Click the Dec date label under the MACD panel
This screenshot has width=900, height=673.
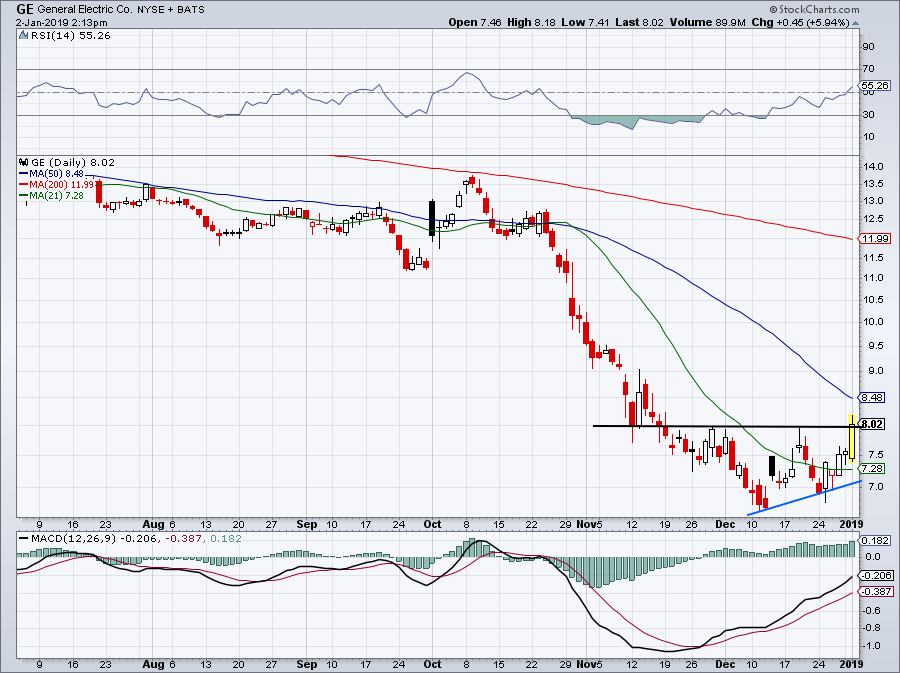[726, 664]
